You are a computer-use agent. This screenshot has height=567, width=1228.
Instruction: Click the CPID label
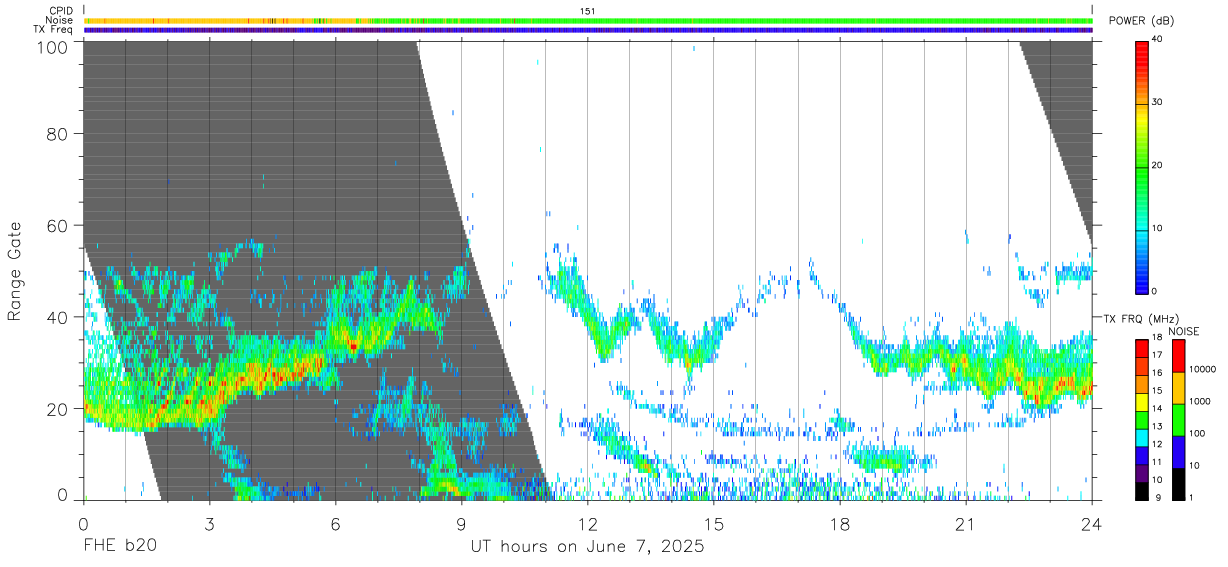[60, 11]
